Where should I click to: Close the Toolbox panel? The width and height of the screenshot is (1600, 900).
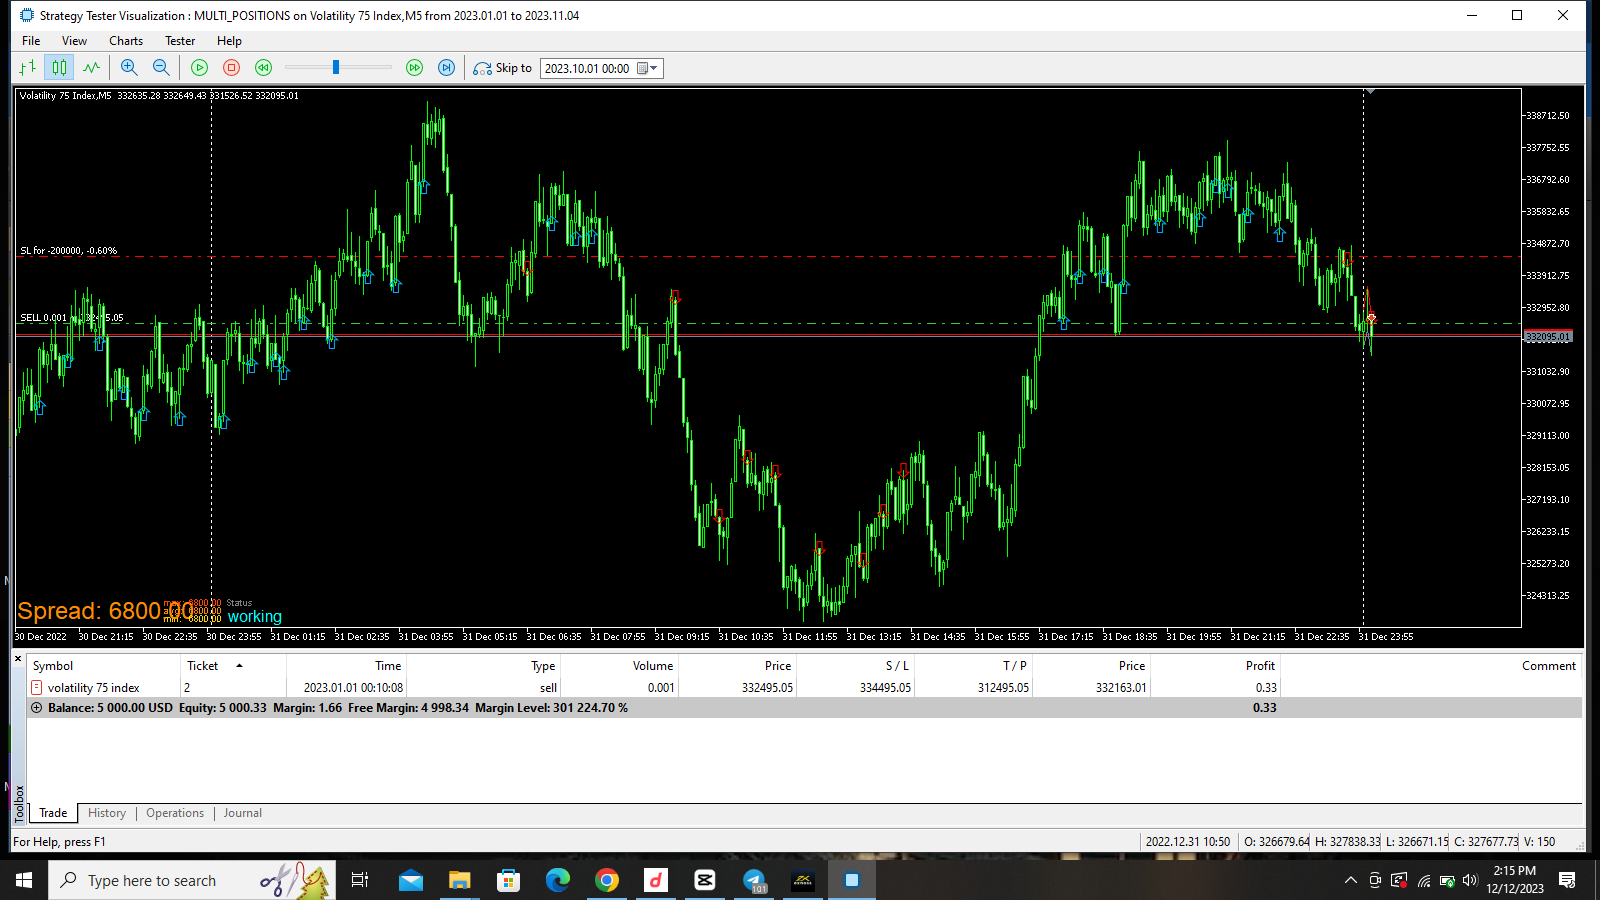(x=18, y=659)
